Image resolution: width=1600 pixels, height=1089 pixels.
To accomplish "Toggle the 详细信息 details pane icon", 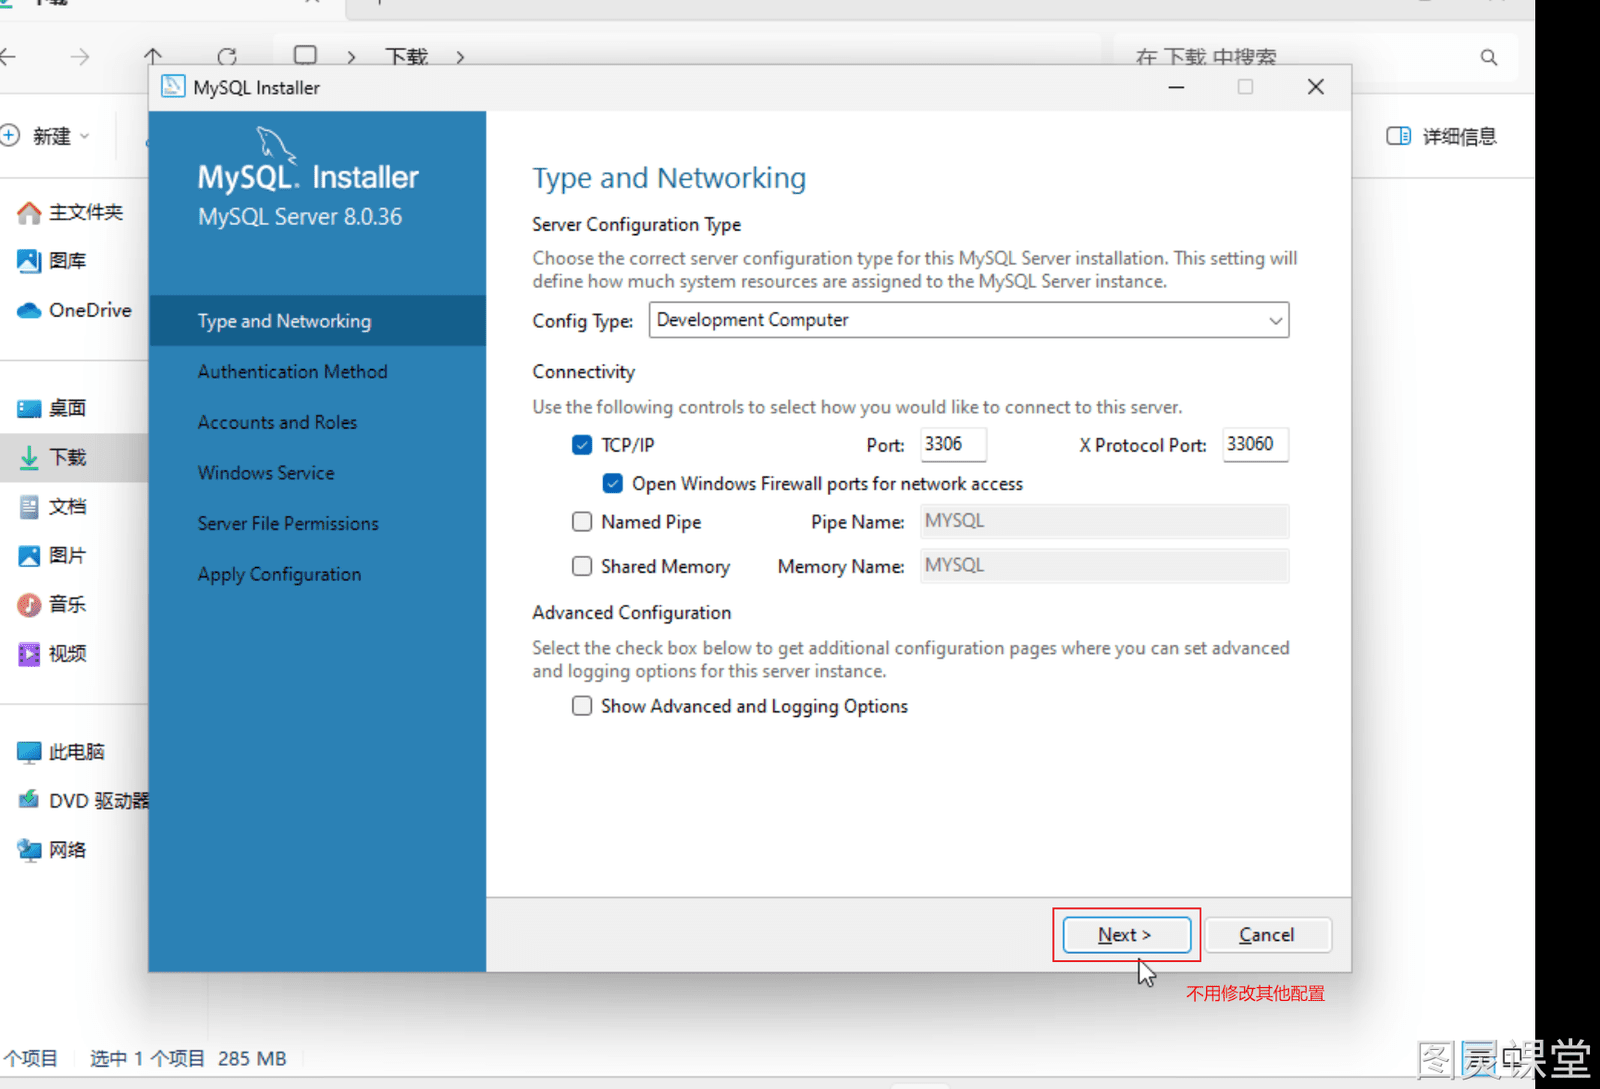I will [x=1398, y=136].
